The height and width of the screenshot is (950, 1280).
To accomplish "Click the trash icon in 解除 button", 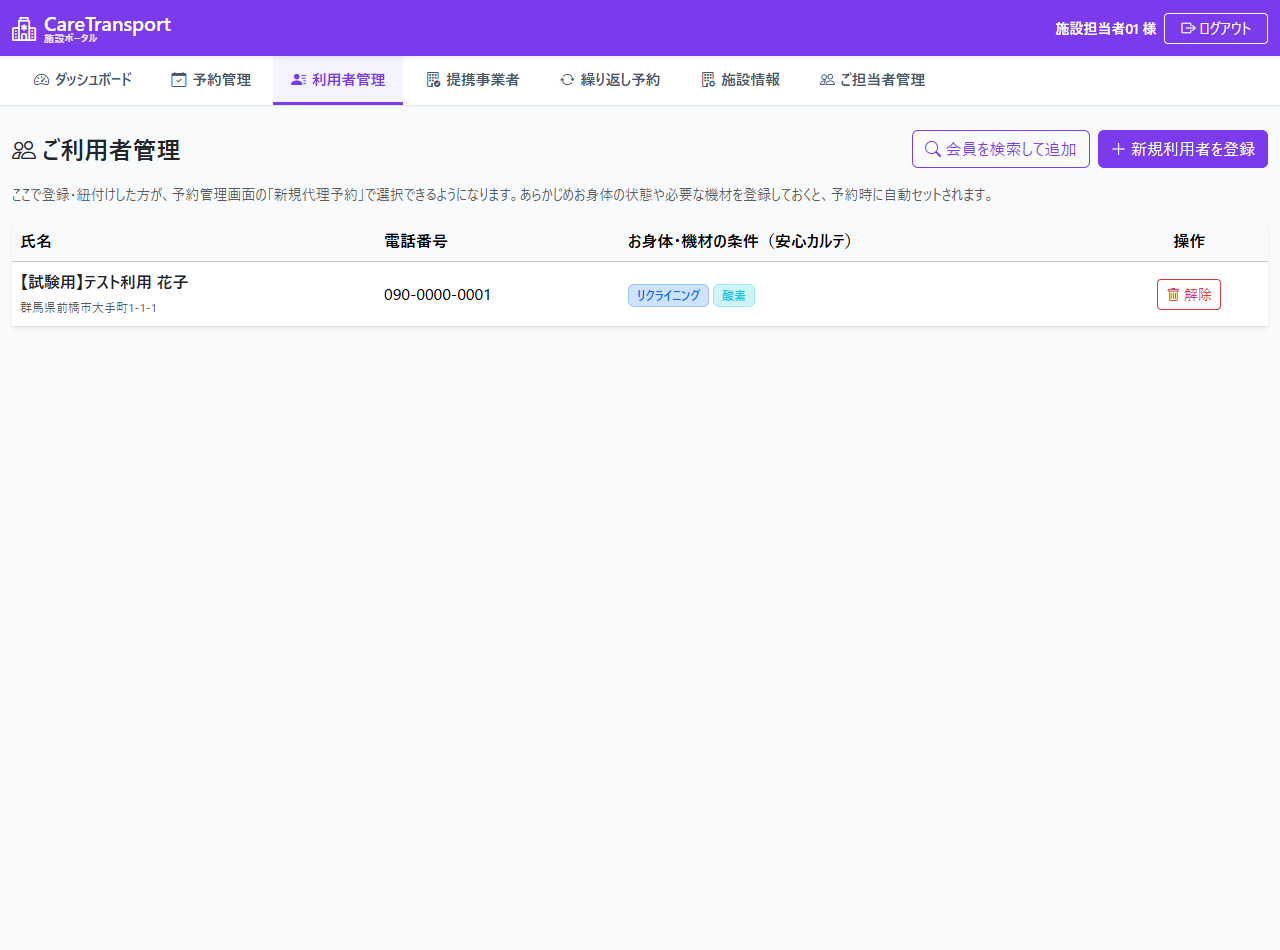I will pyautogui.click(x=1173, y=295).
